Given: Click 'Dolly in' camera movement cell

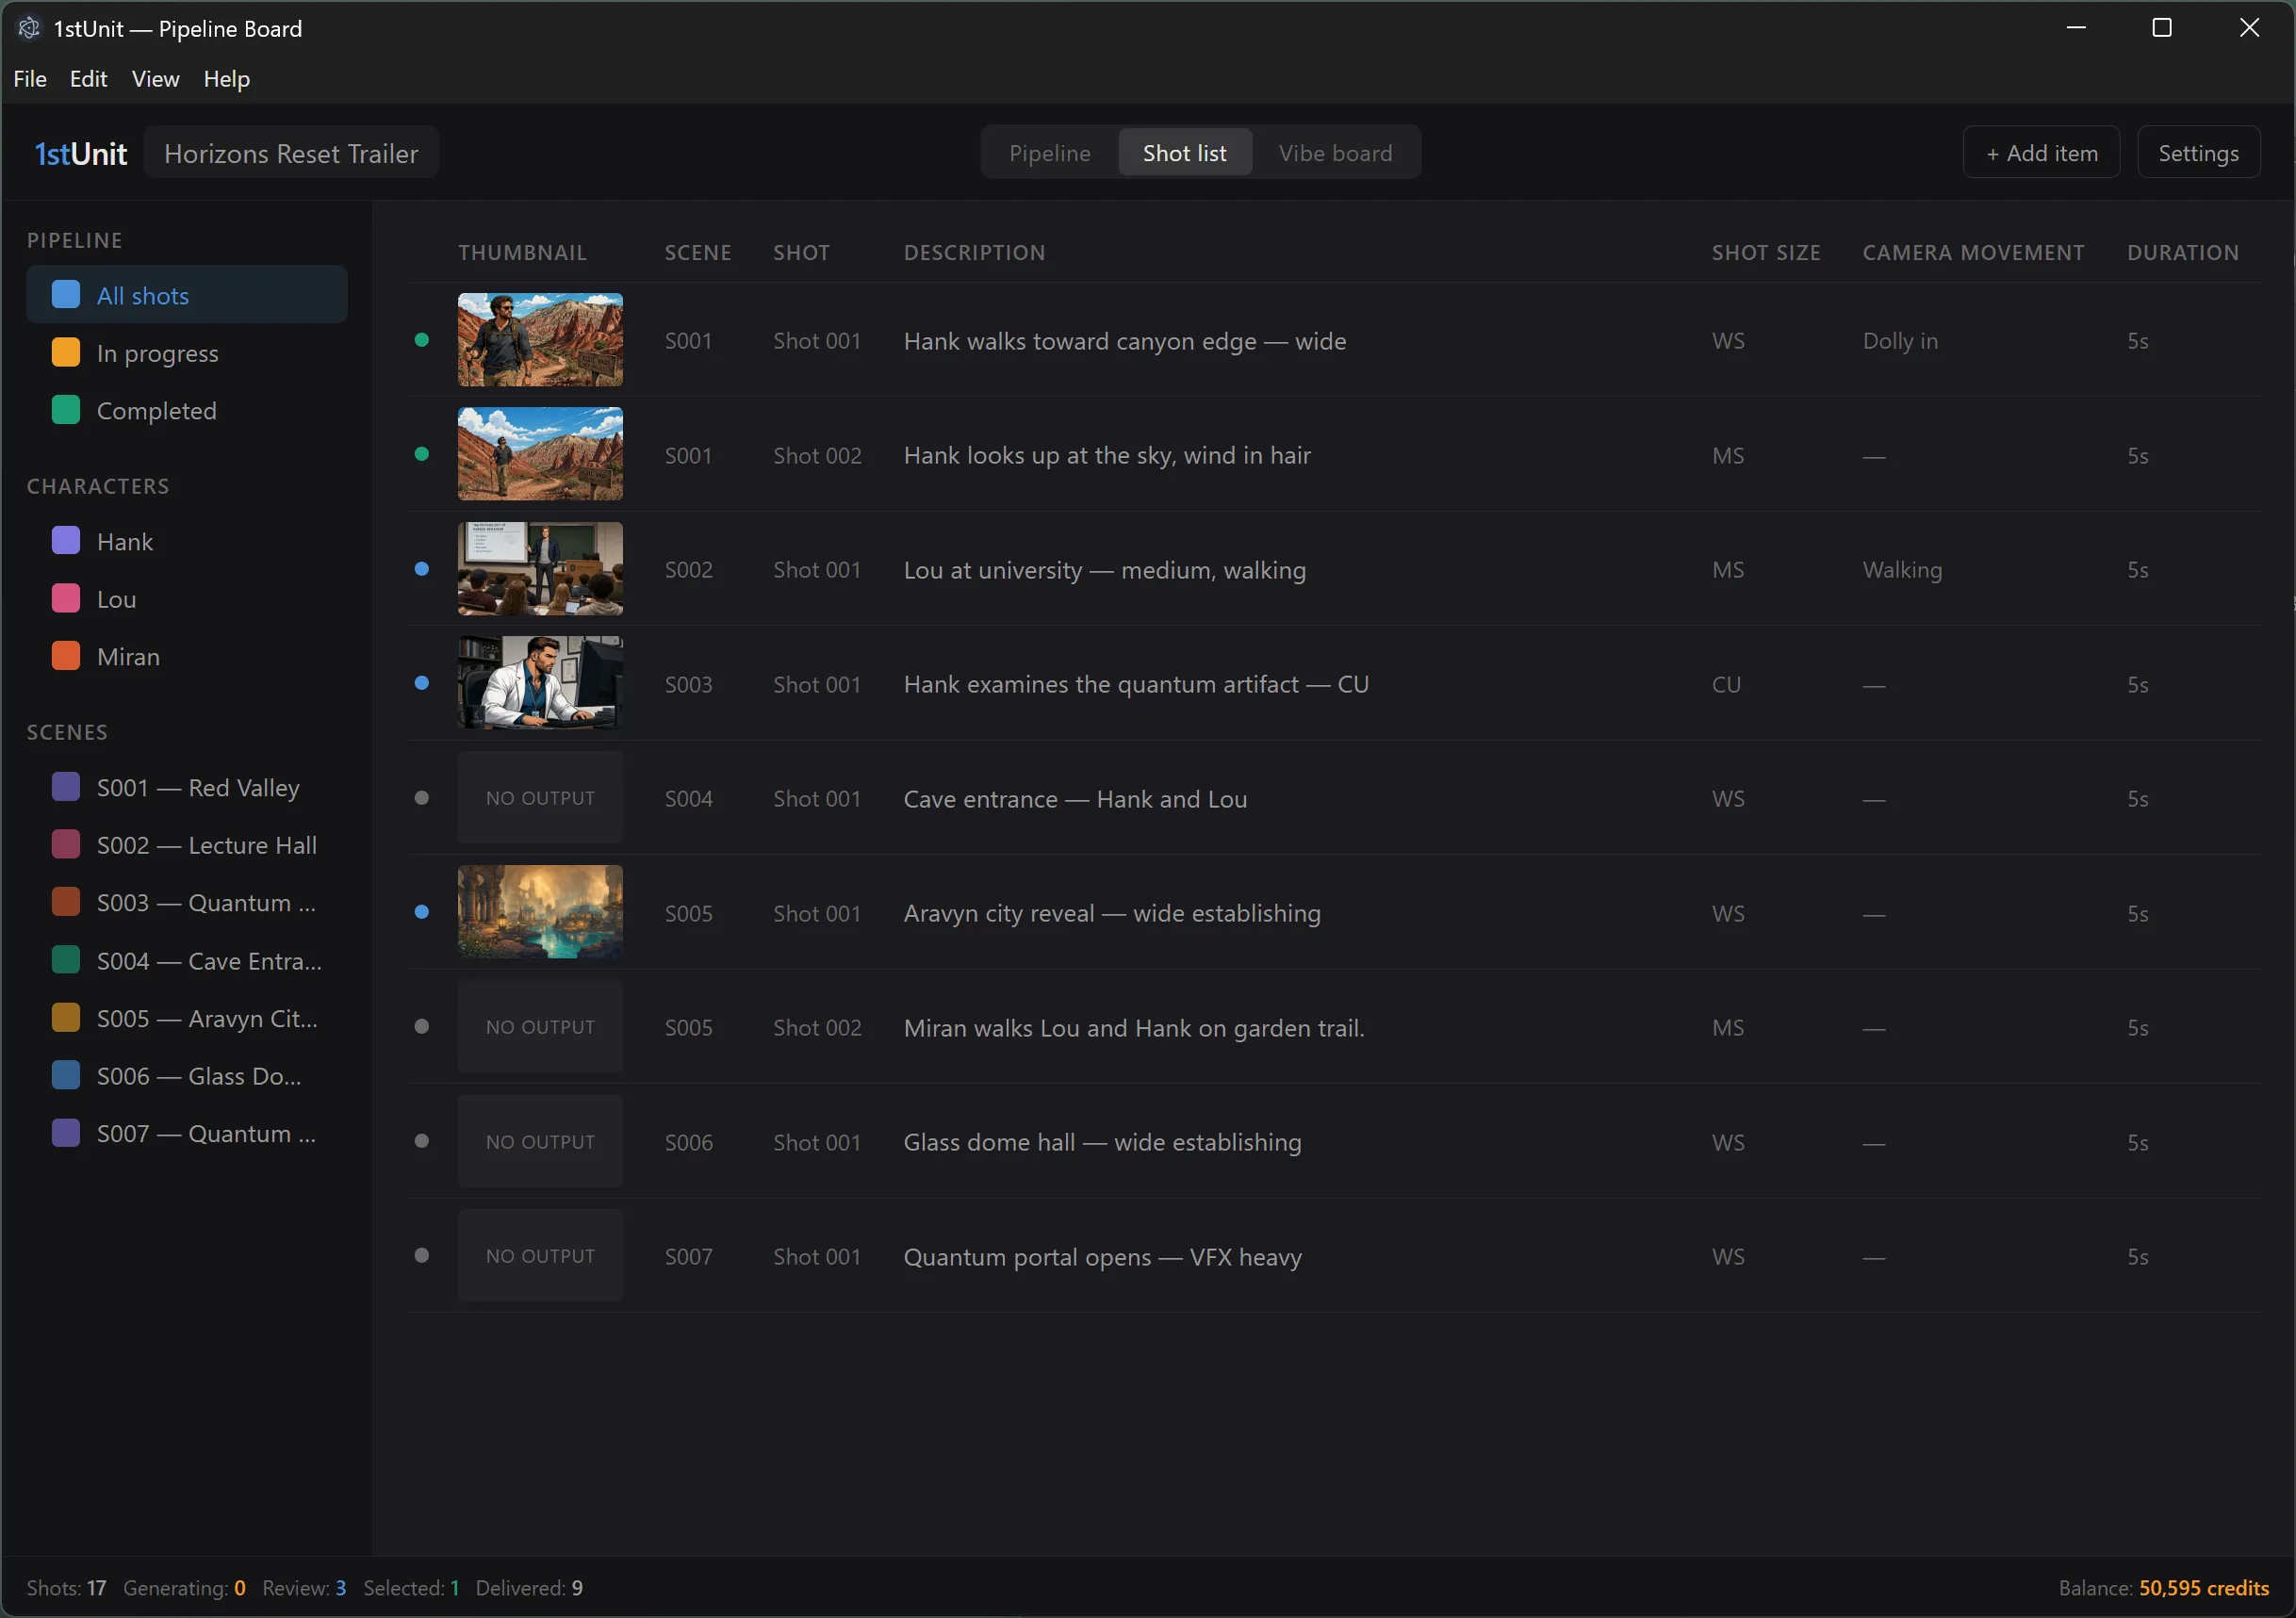Looking at the screenshot, I should tap(1900, 341).
